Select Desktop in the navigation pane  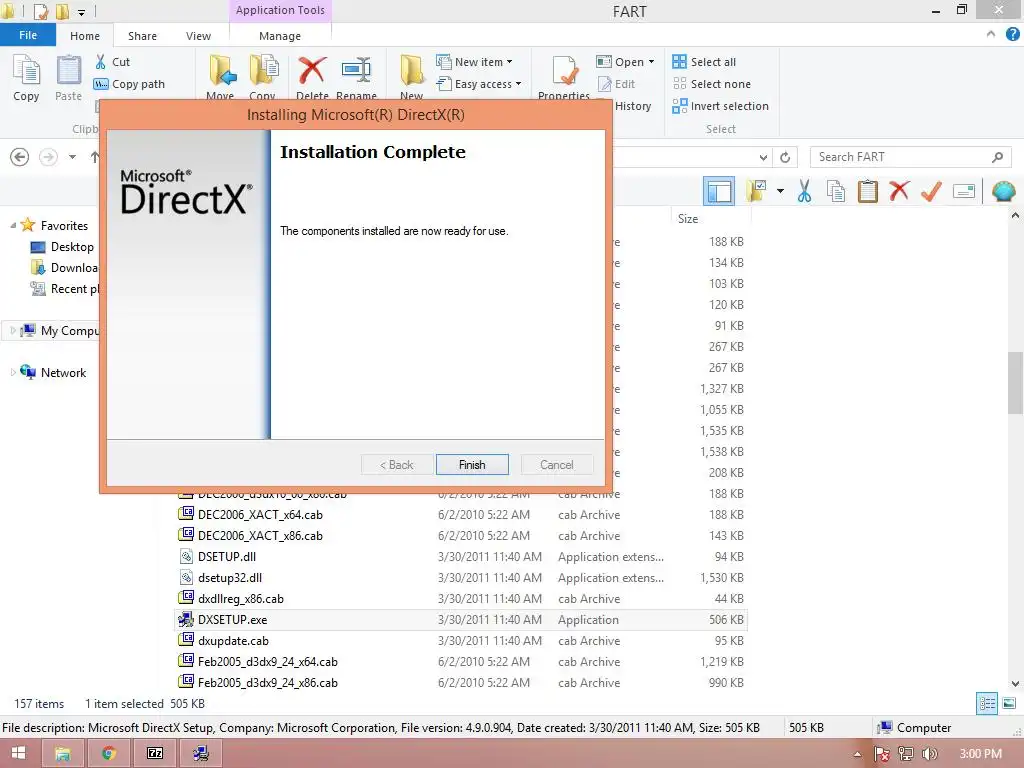72,247
